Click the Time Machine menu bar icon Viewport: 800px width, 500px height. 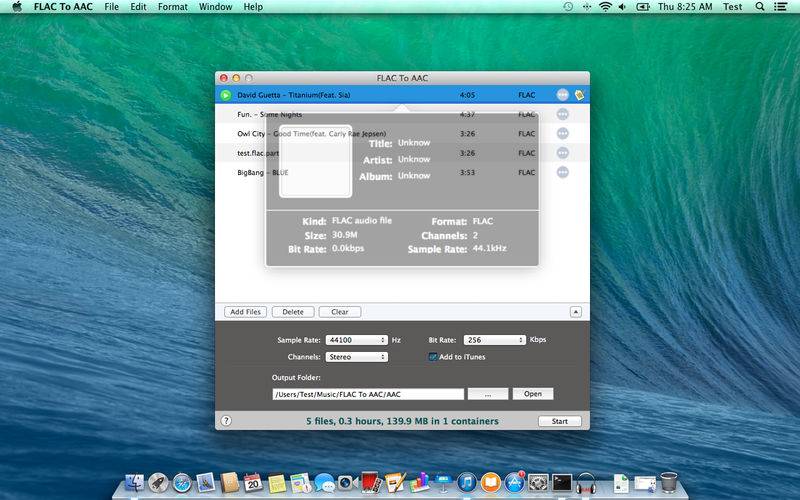coord(568,7)
